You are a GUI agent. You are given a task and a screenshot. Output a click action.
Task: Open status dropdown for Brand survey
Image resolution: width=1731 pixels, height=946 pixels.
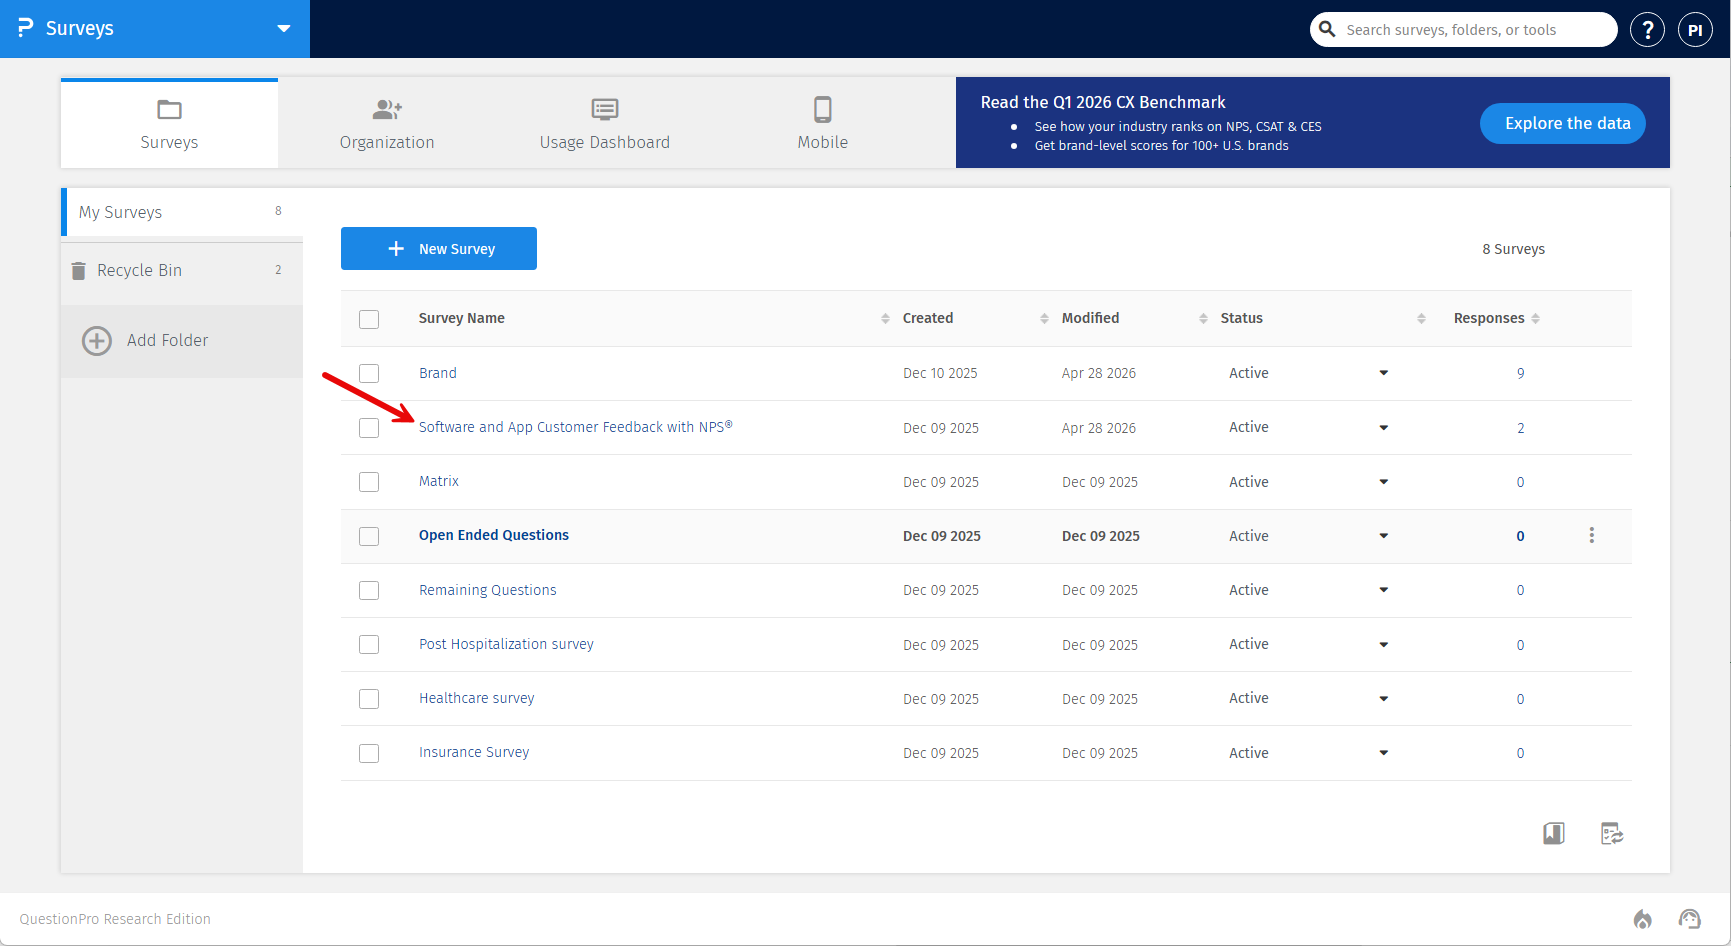tap(1384, 373)
